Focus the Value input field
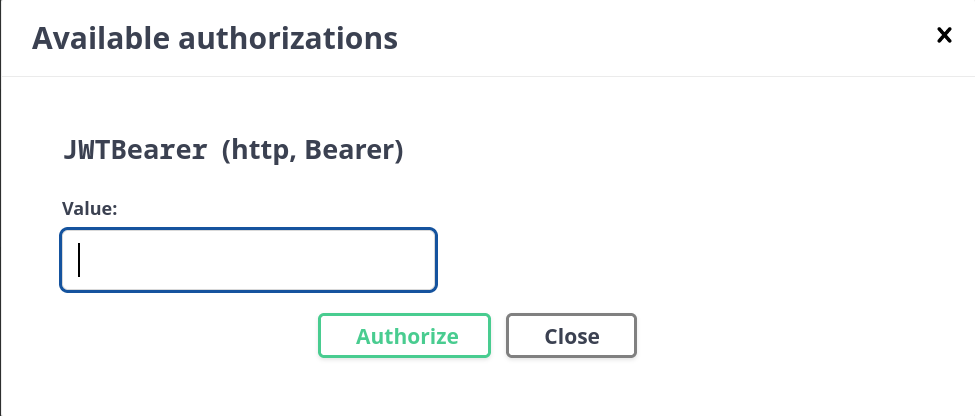This screenshot has width=975, height=416. pyautogui.click(x=248, y=261)
